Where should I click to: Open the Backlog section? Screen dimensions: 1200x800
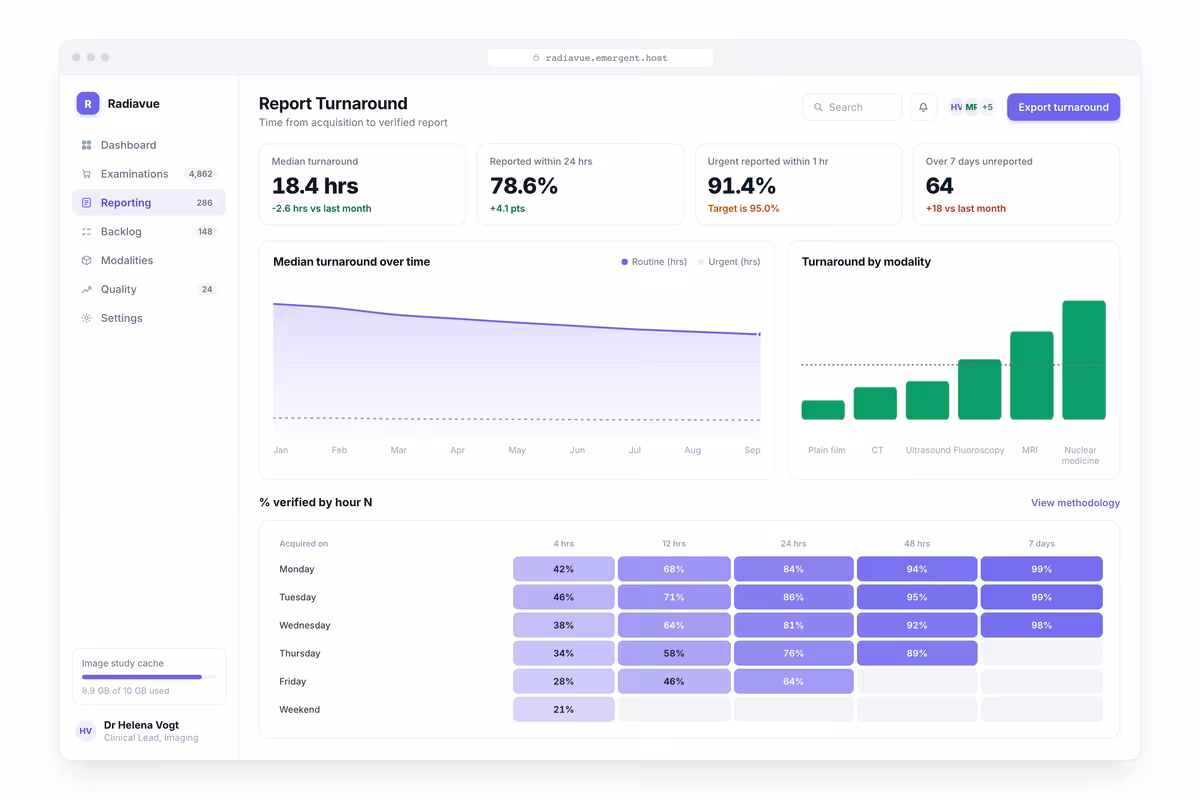[x=149, y=232]
